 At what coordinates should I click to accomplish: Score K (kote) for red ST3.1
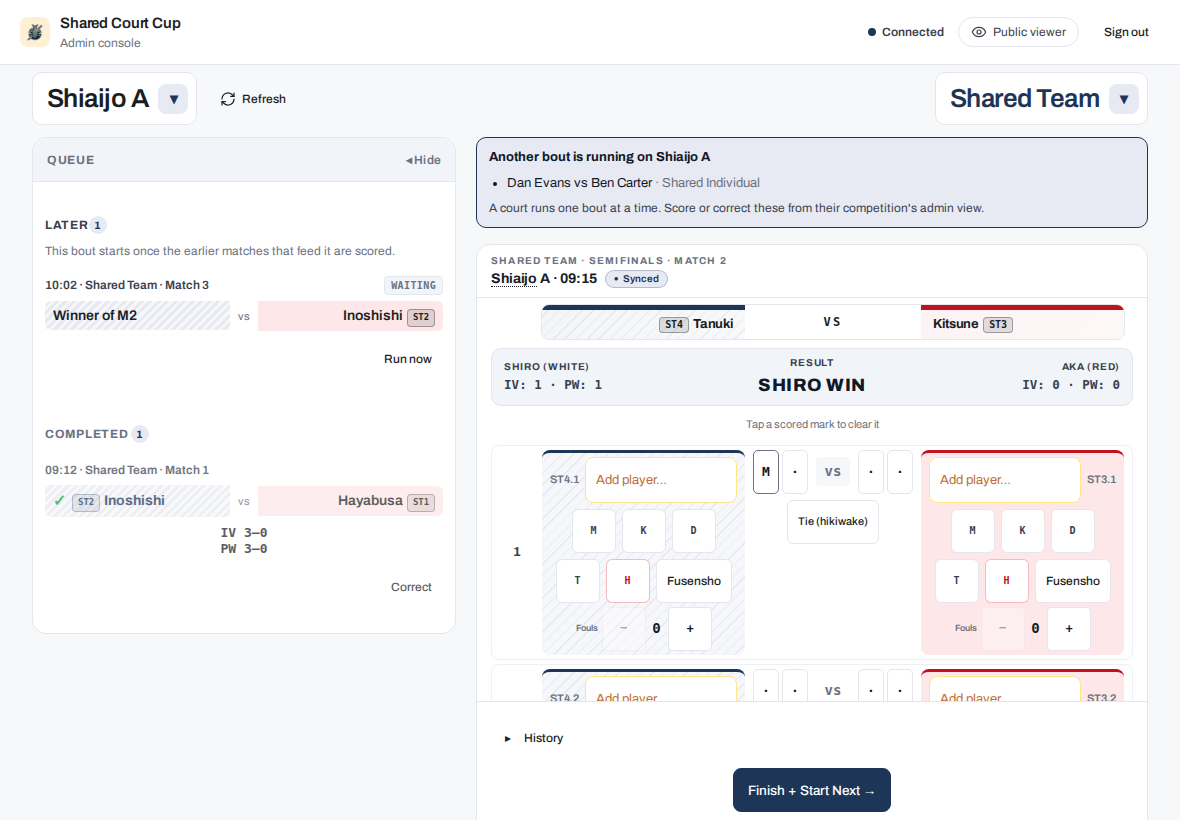(1022, 531)
